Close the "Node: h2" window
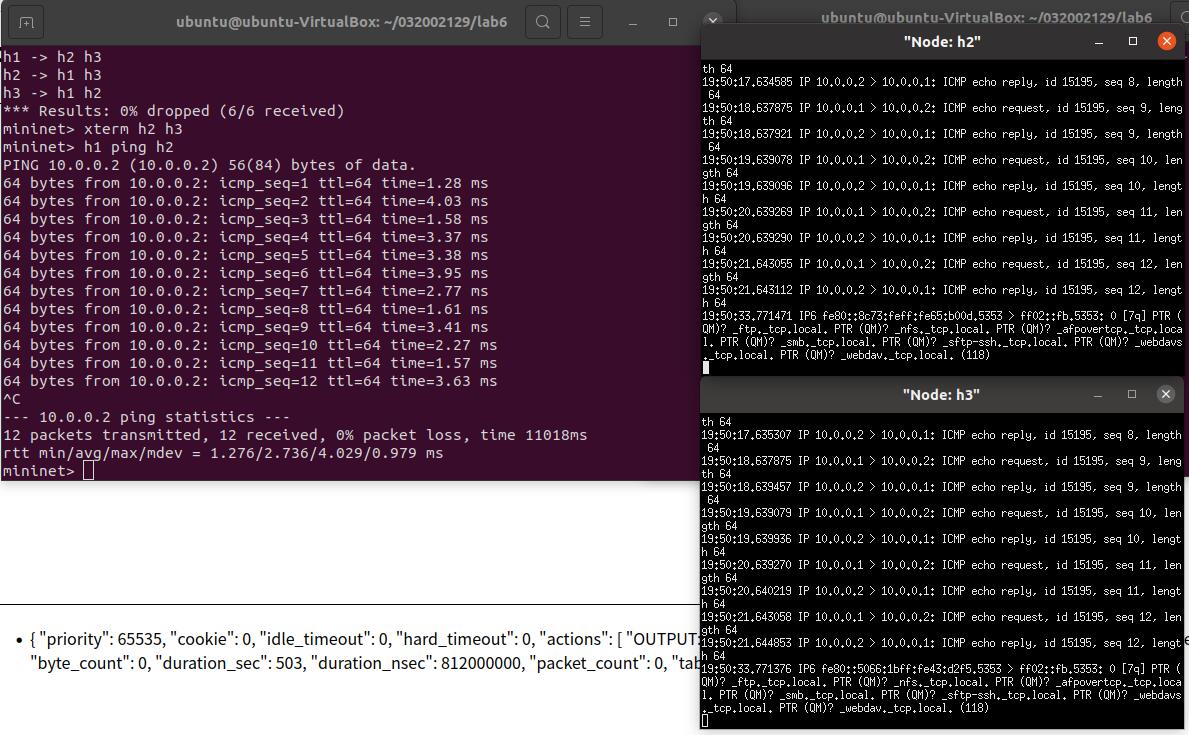1189x735 pixels. point(1166,42)
